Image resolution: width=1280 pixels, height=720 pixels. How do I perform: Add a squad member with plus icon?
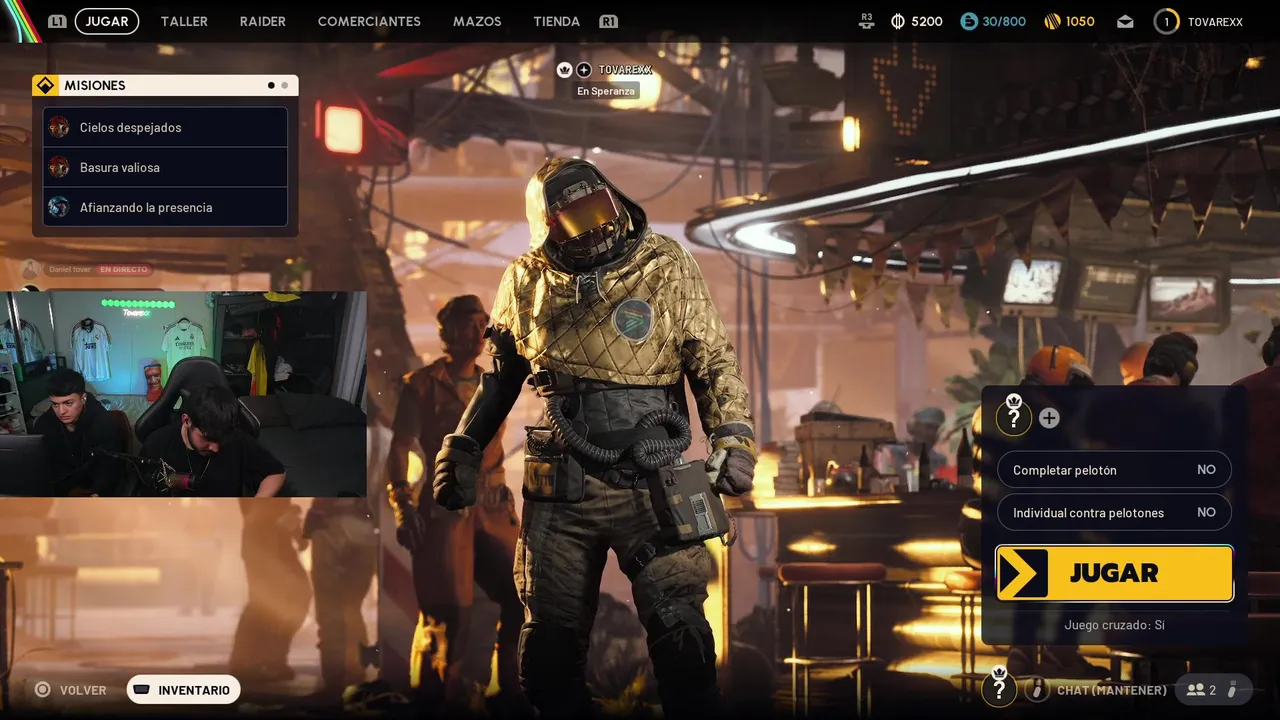pyautogui.click(x=1049, y=418)
